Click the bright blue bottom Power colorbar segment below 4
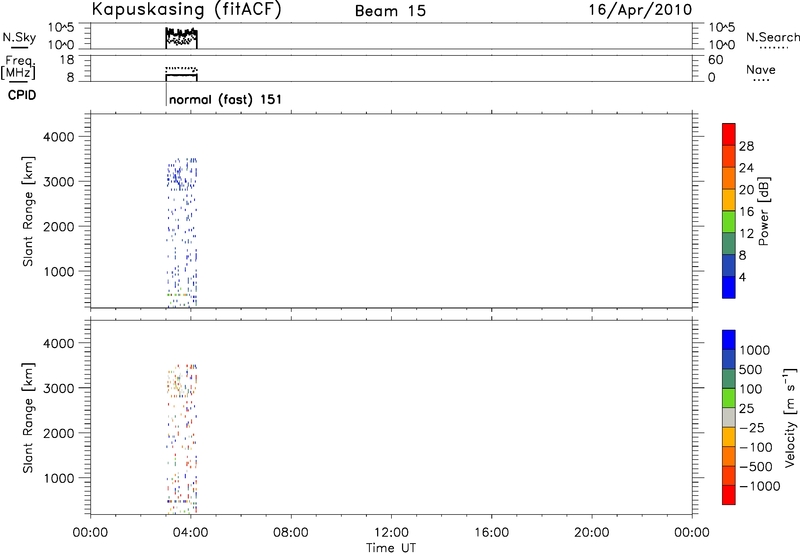This screenshot has height=554, width=800. 729,287
